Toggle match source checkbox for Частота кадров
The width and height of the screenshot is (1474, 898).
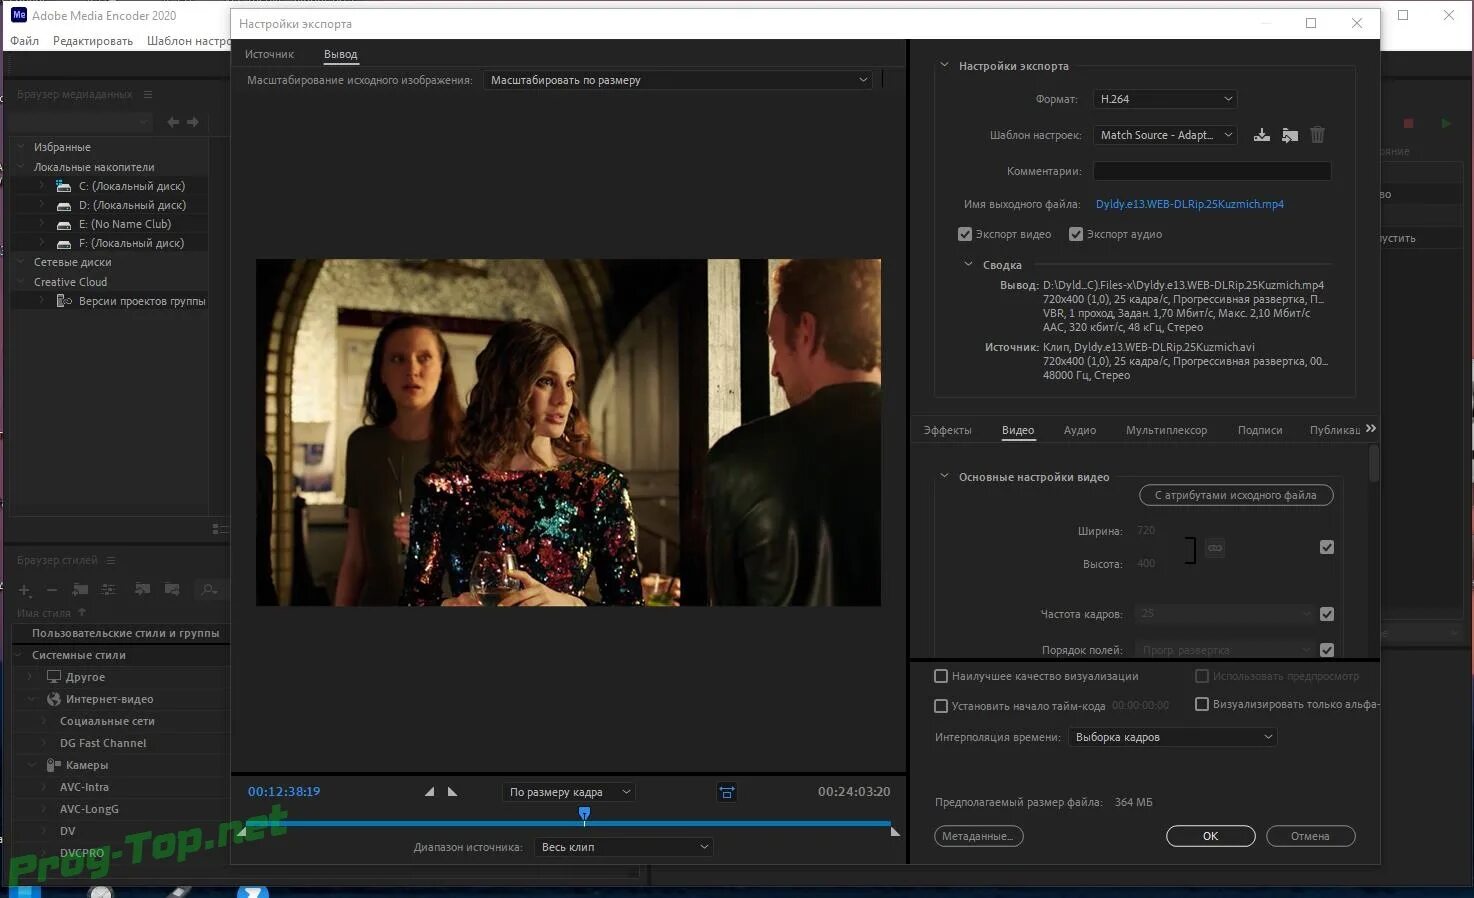click(x=1327, y=614)
